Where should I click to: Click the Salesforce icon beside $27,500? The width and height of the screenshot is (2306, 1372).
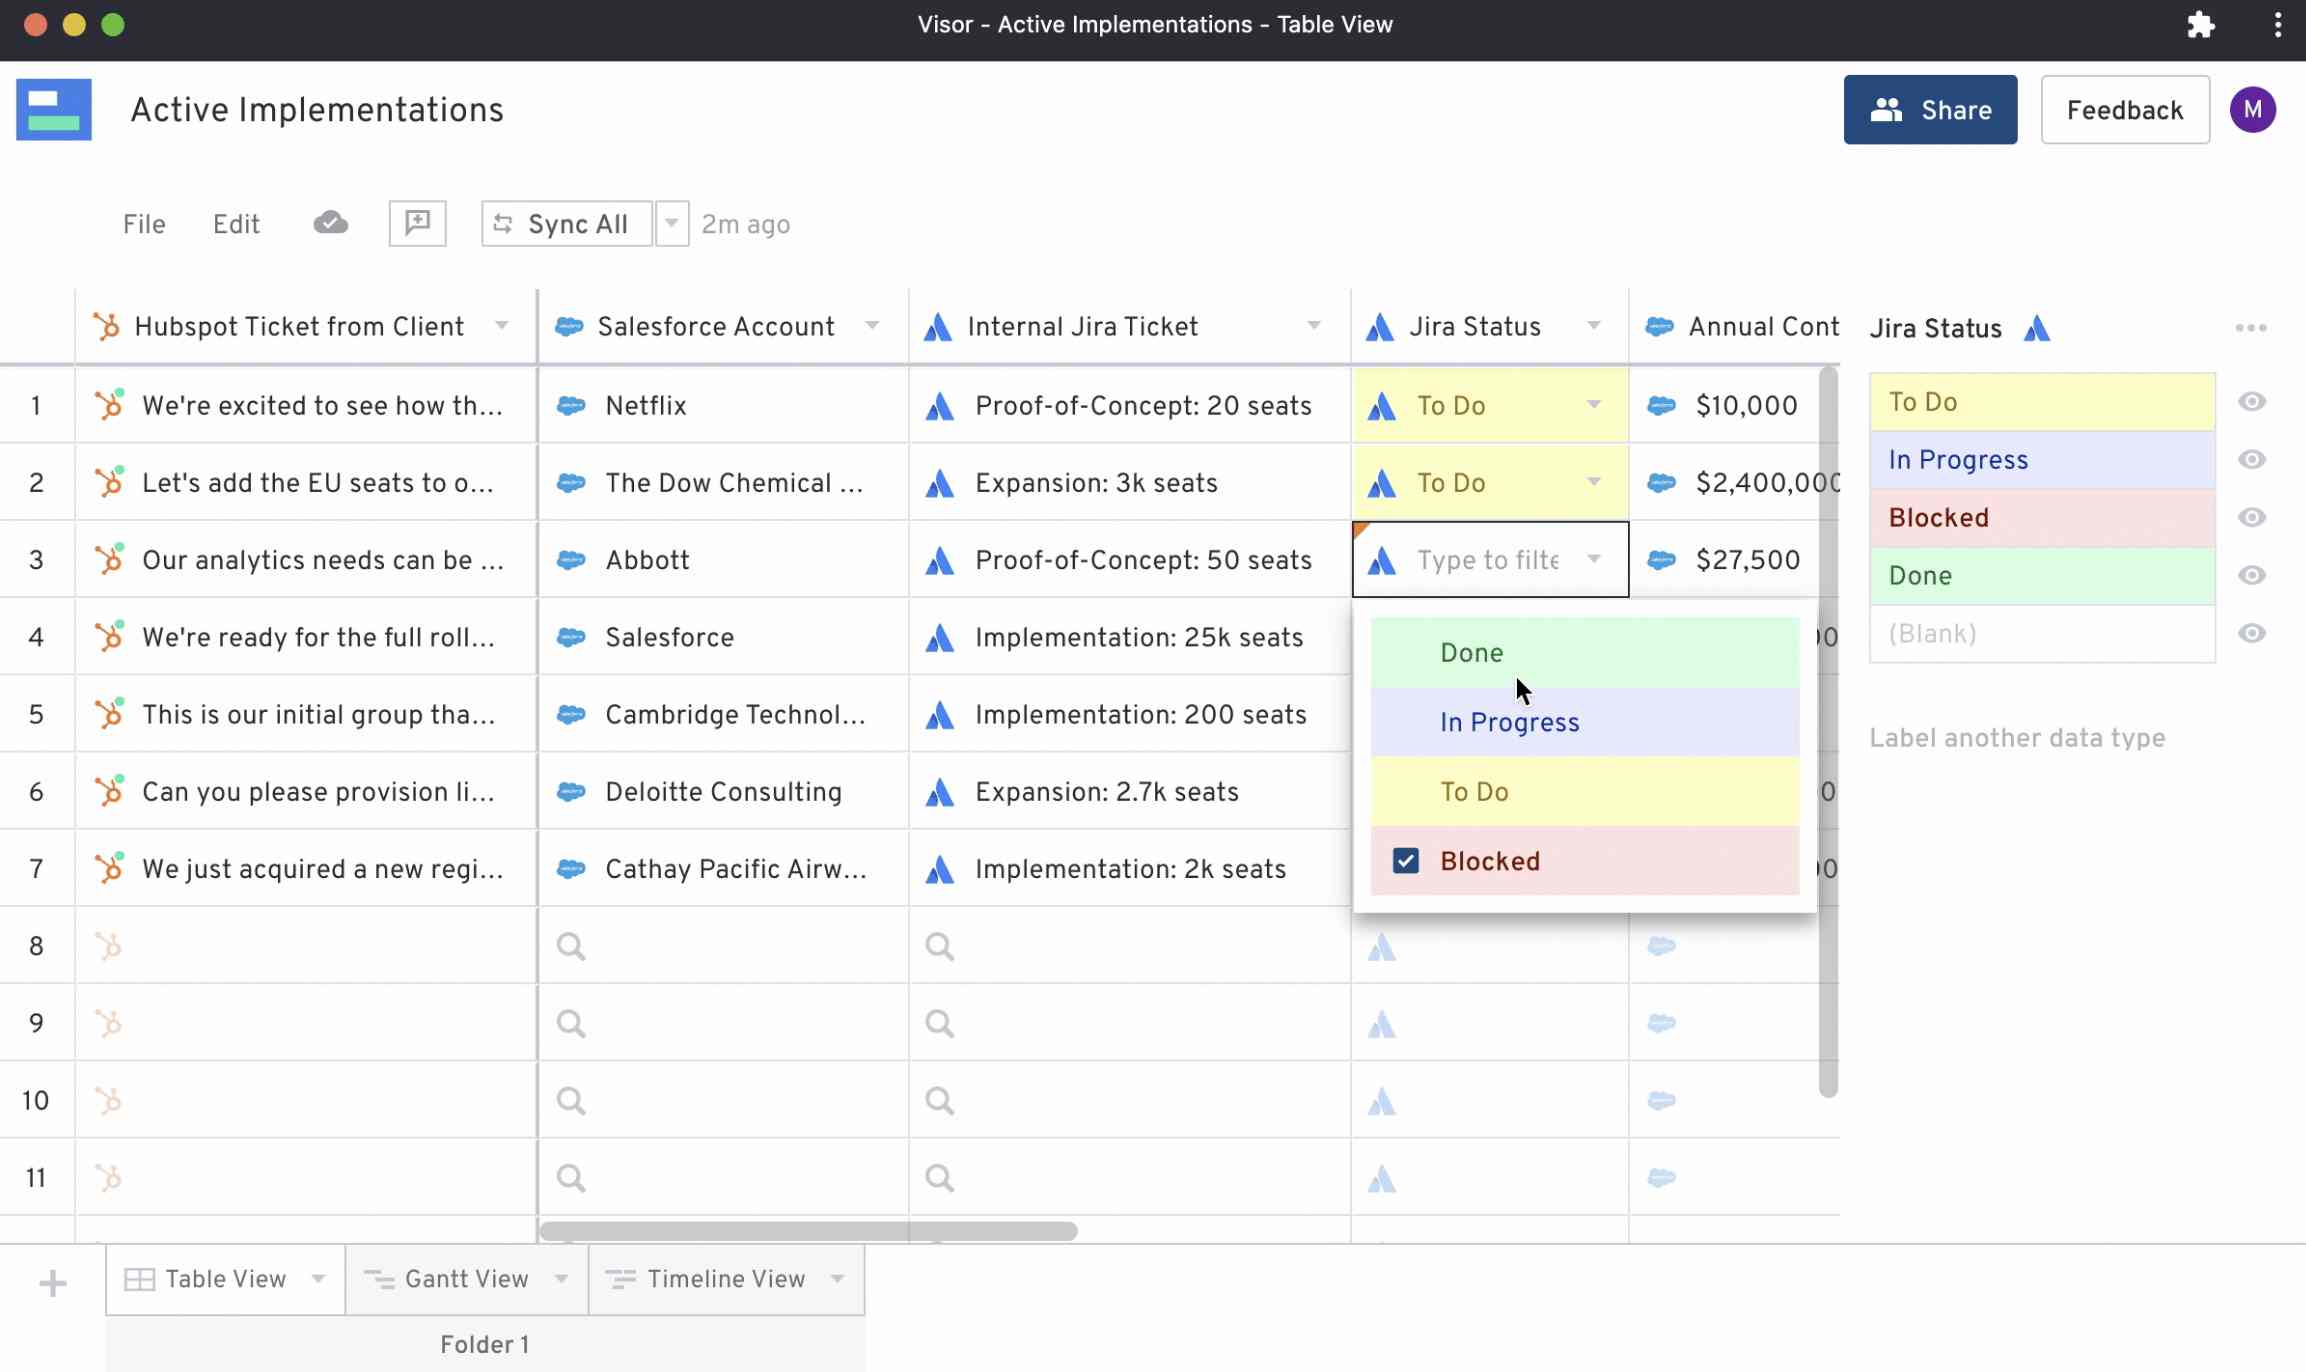[x=1661, y=560]
